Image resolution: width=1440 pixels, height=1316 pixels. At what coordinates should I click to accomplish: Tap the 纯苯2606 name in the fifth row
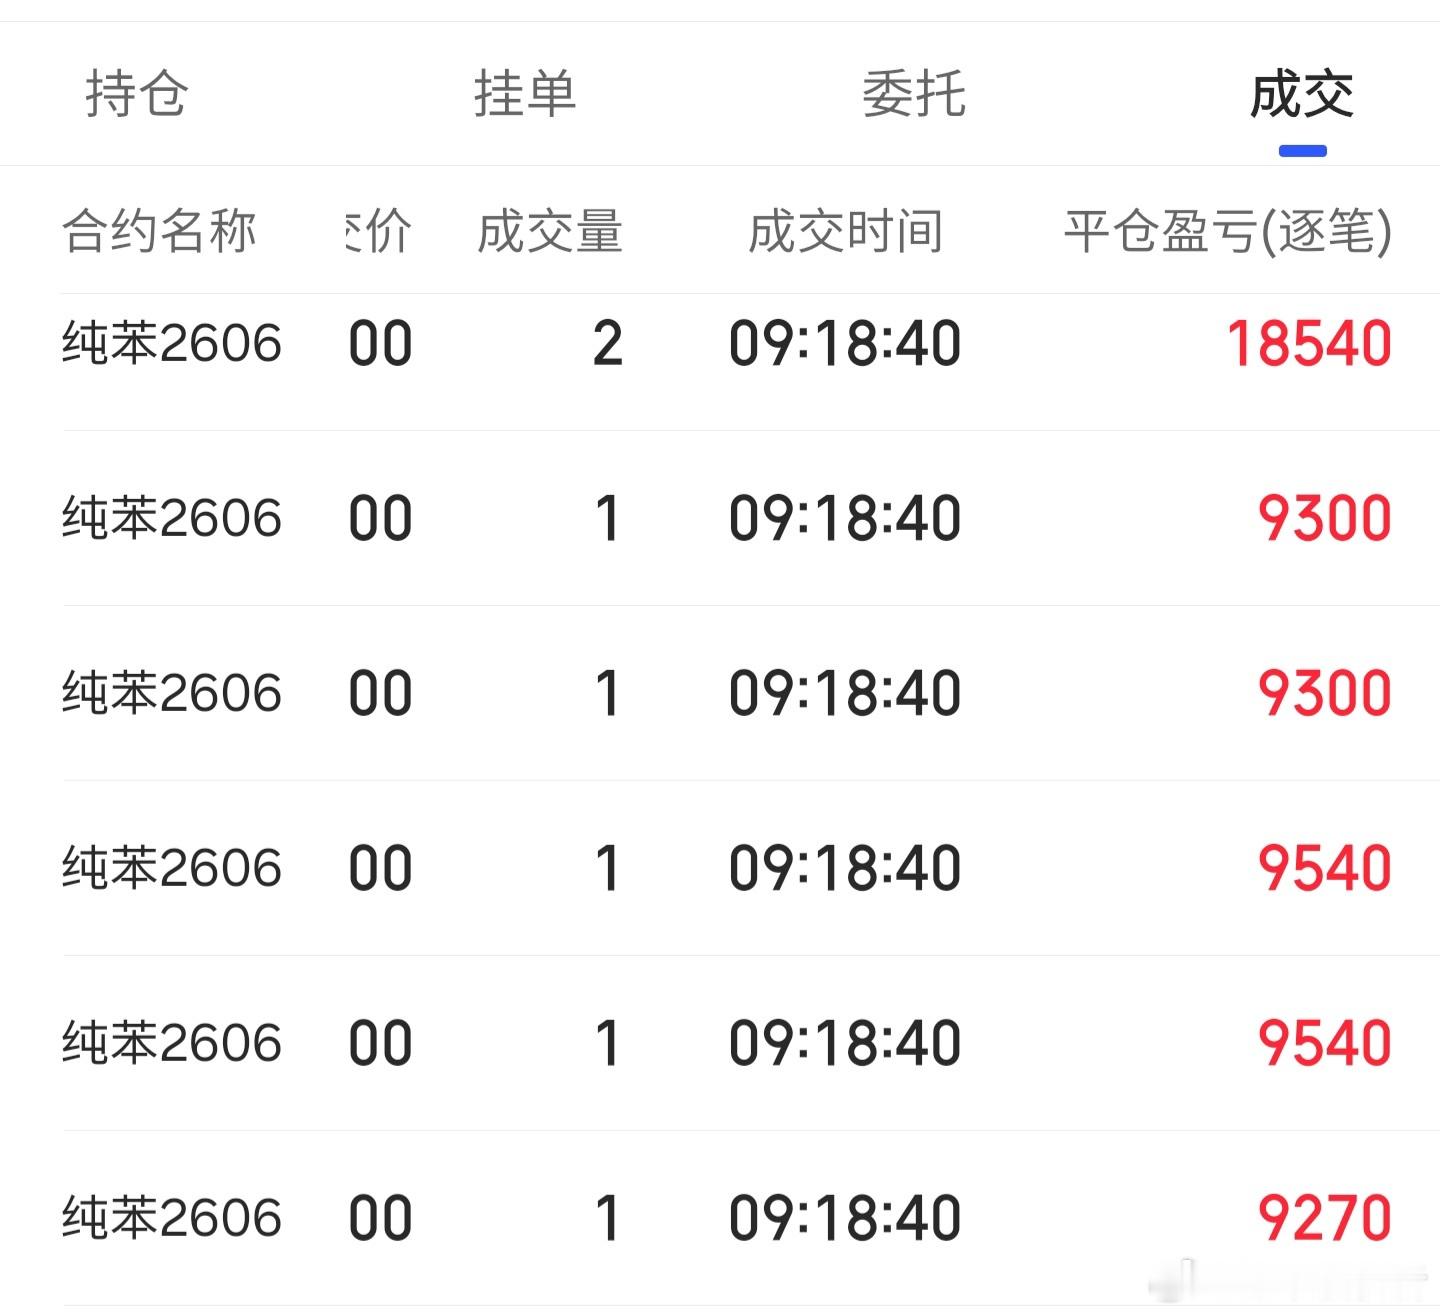click(x=171, y=1040)
